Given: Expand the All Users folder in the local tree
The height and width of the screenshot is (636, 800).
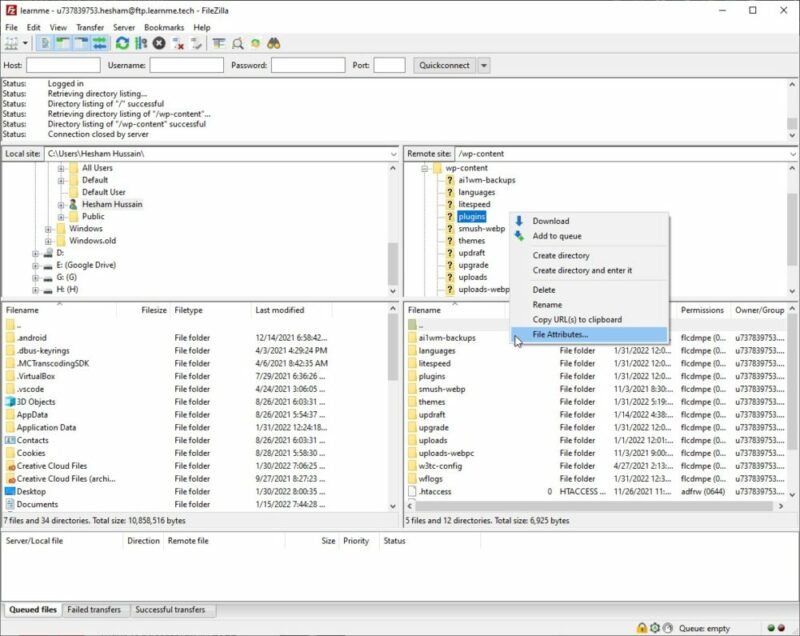Looking at the screenshot, I should (x=61, y=168).
